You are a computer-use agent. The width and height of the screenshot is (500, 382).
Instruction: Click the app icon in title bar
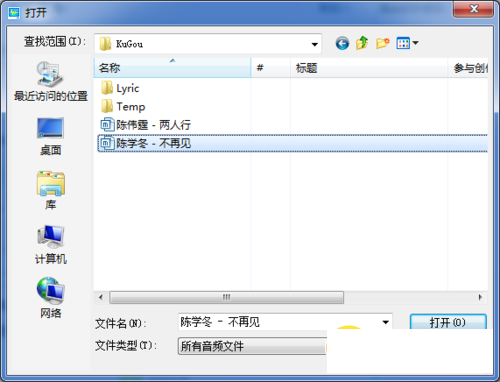(x=14, y=13)
